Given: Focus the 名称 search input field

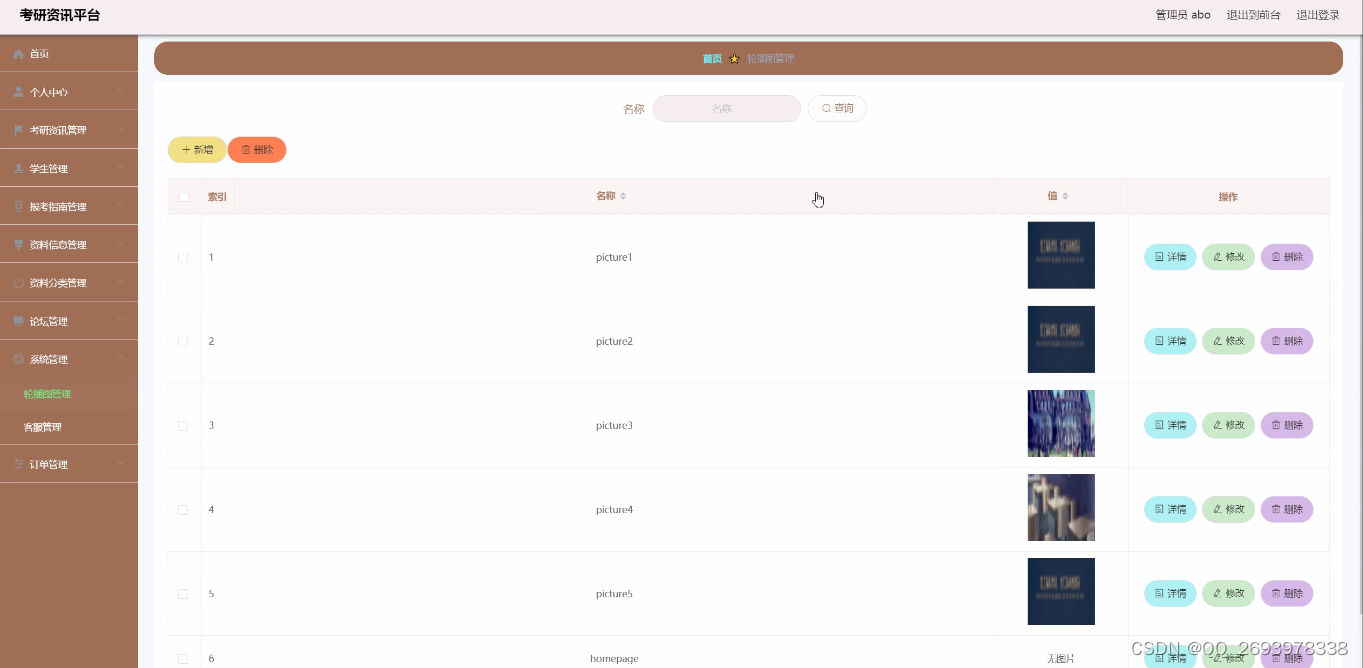Looking at the screenshot, I should coord(727,108).
